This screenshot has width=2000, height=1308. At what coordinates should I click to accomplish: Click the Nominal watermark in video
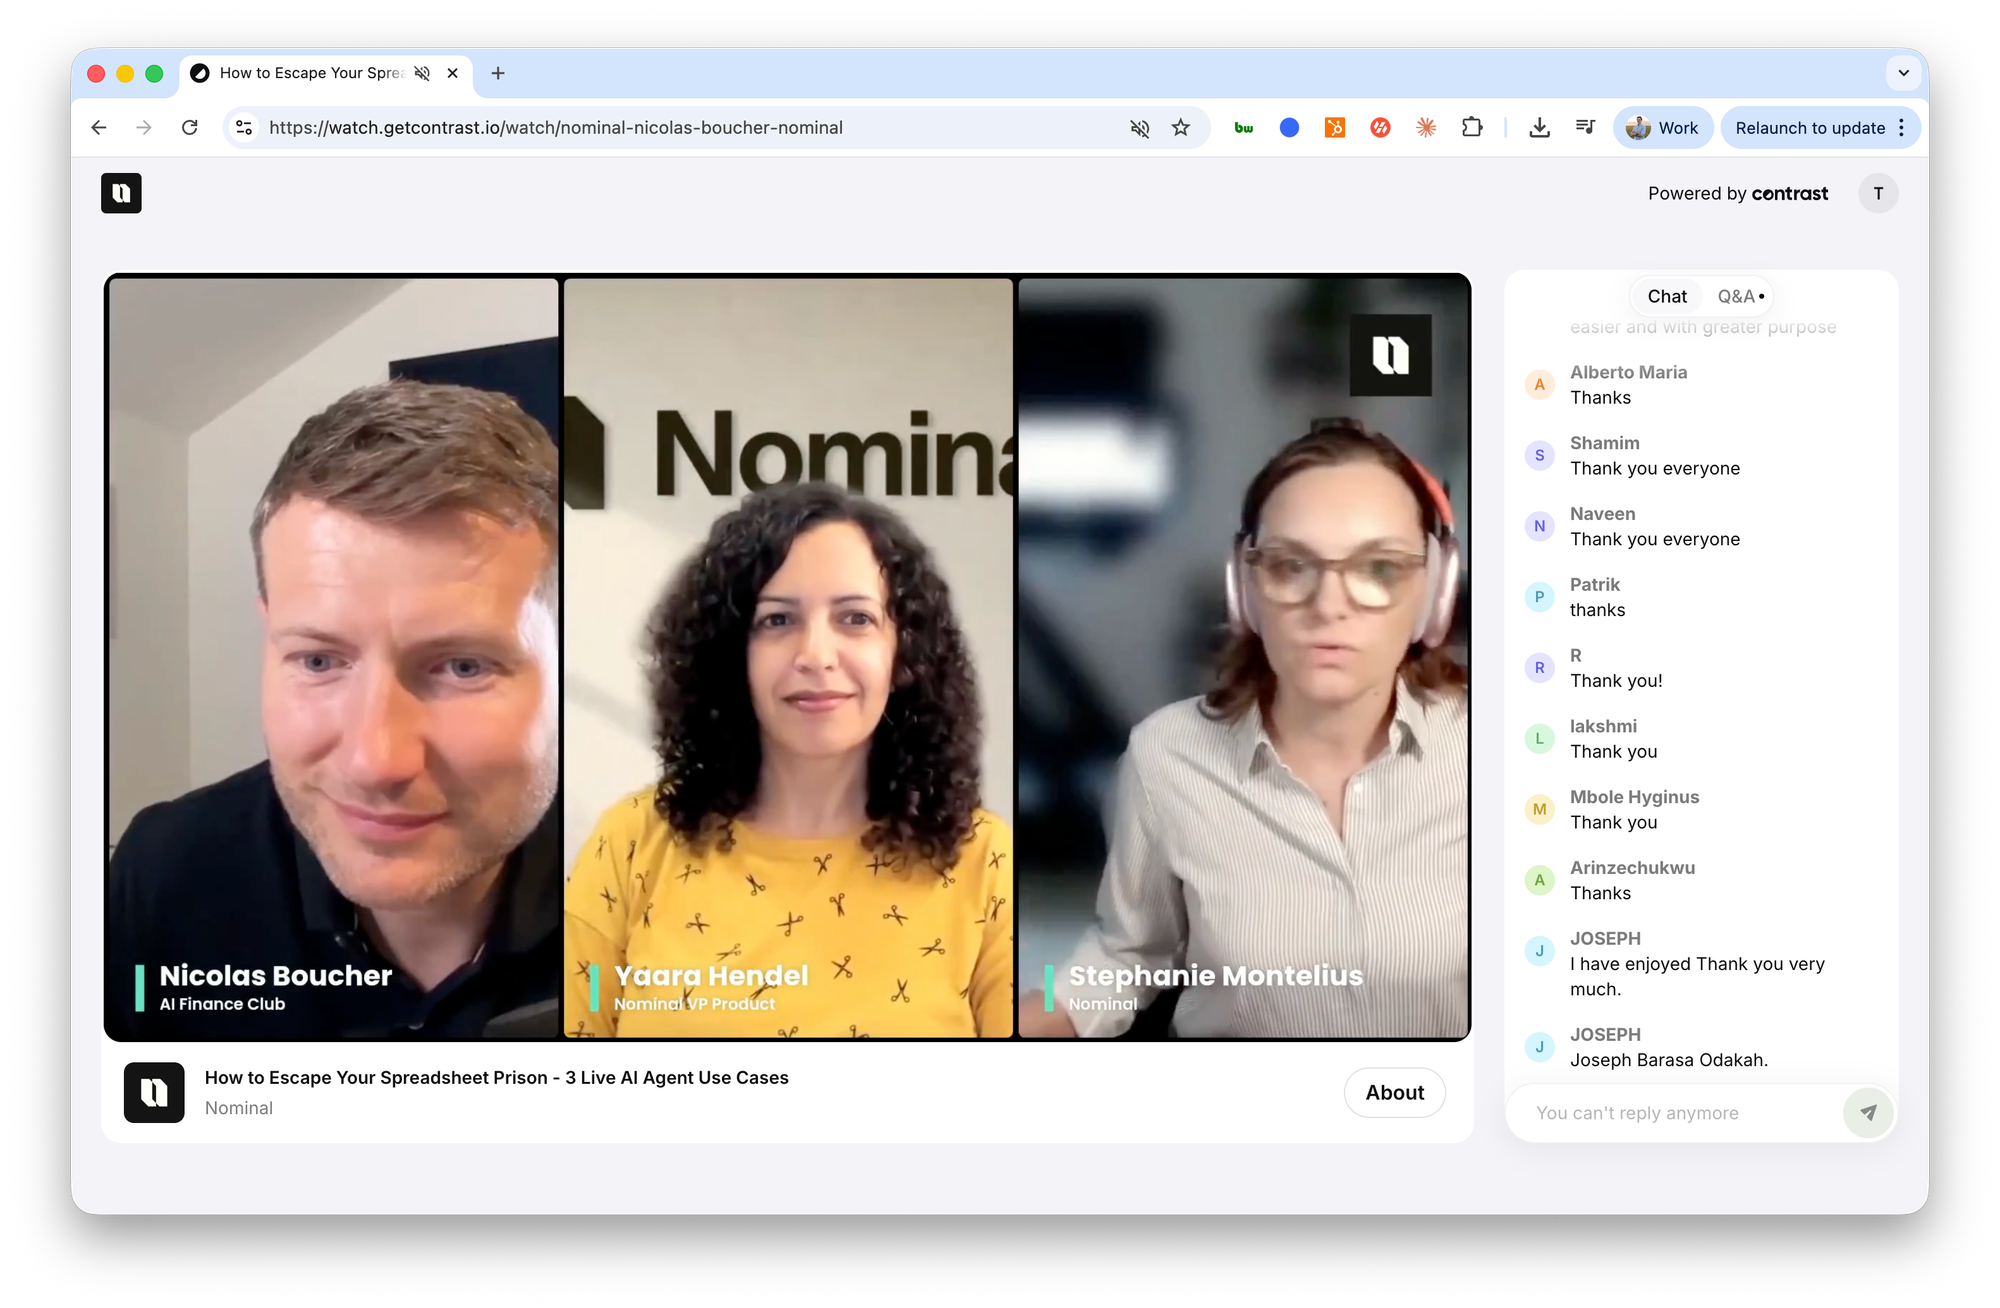(x=1390, y=355)
